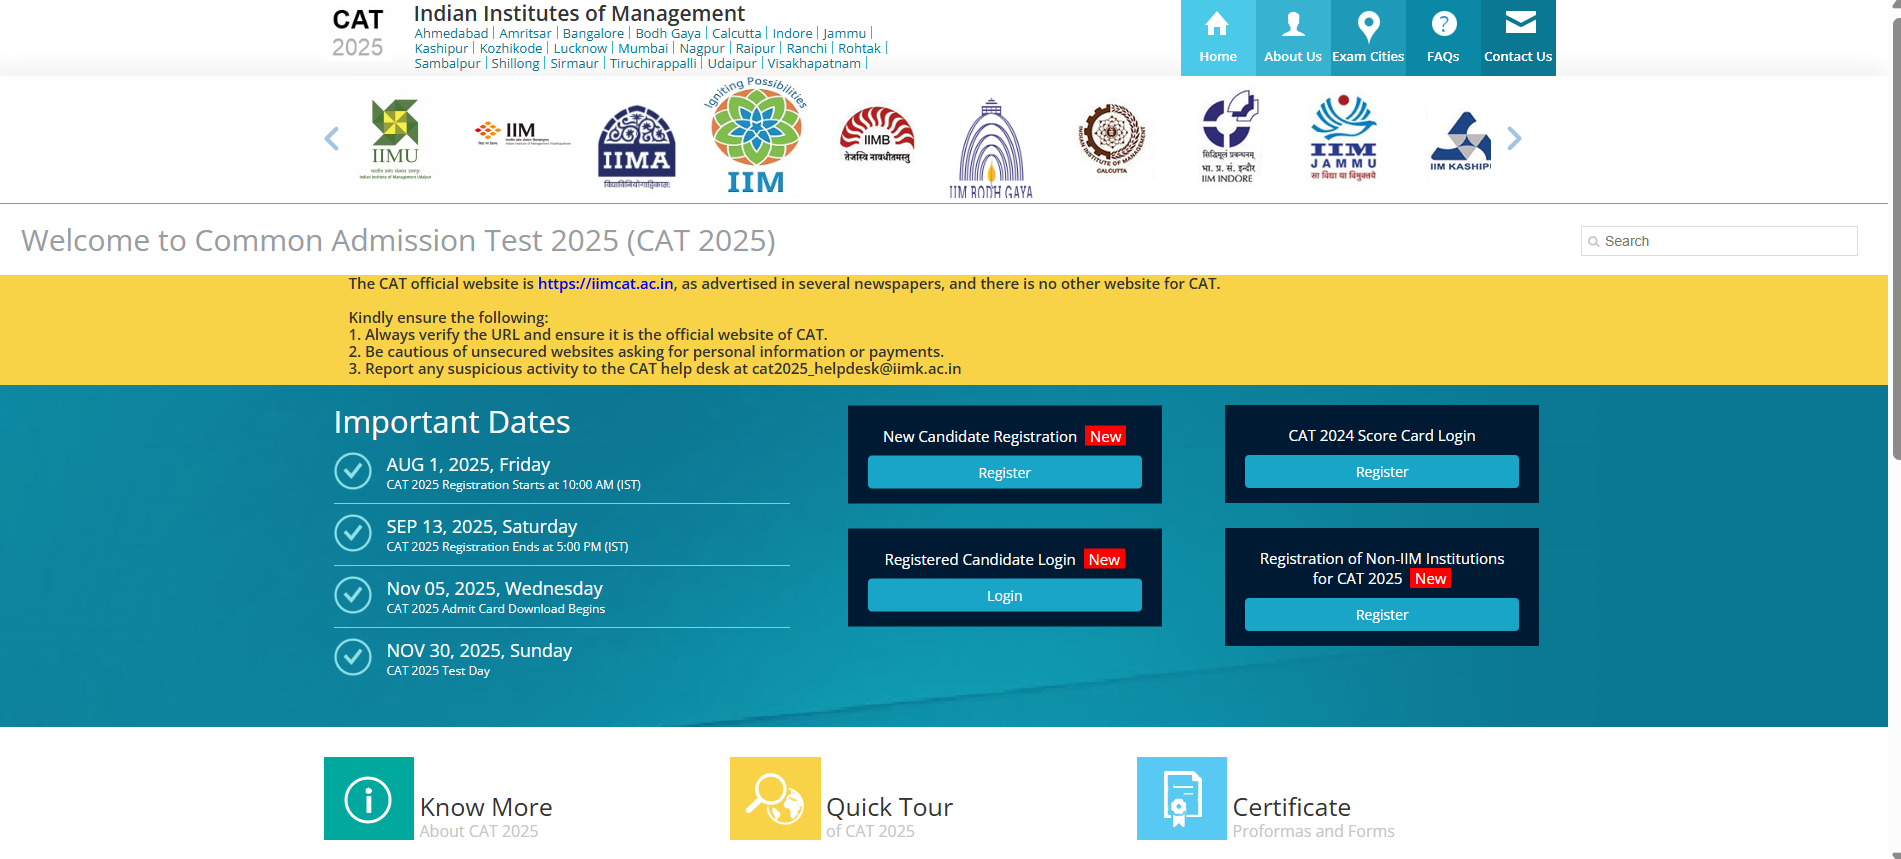This screenshot has width=1901, height=859.
Task: Open the Kashipur institute link
Action: pyautogui.click(x=441, y=49)
